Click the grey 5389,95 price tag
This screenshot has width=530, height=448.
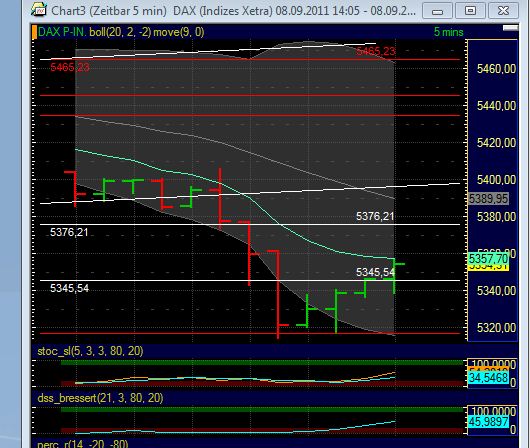tap(488, 199)
